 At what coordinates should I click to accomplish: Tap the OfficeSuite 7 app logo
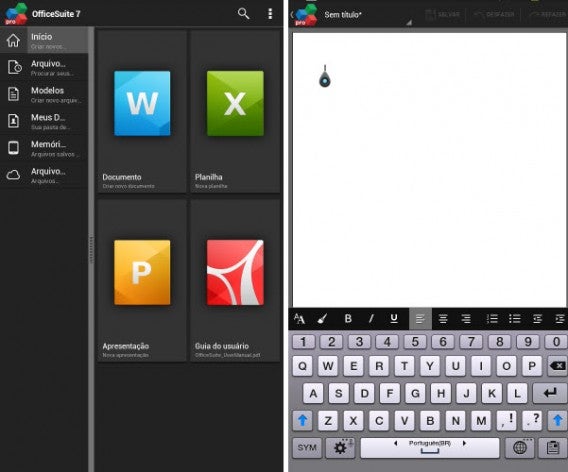click(x=16, y=14)
